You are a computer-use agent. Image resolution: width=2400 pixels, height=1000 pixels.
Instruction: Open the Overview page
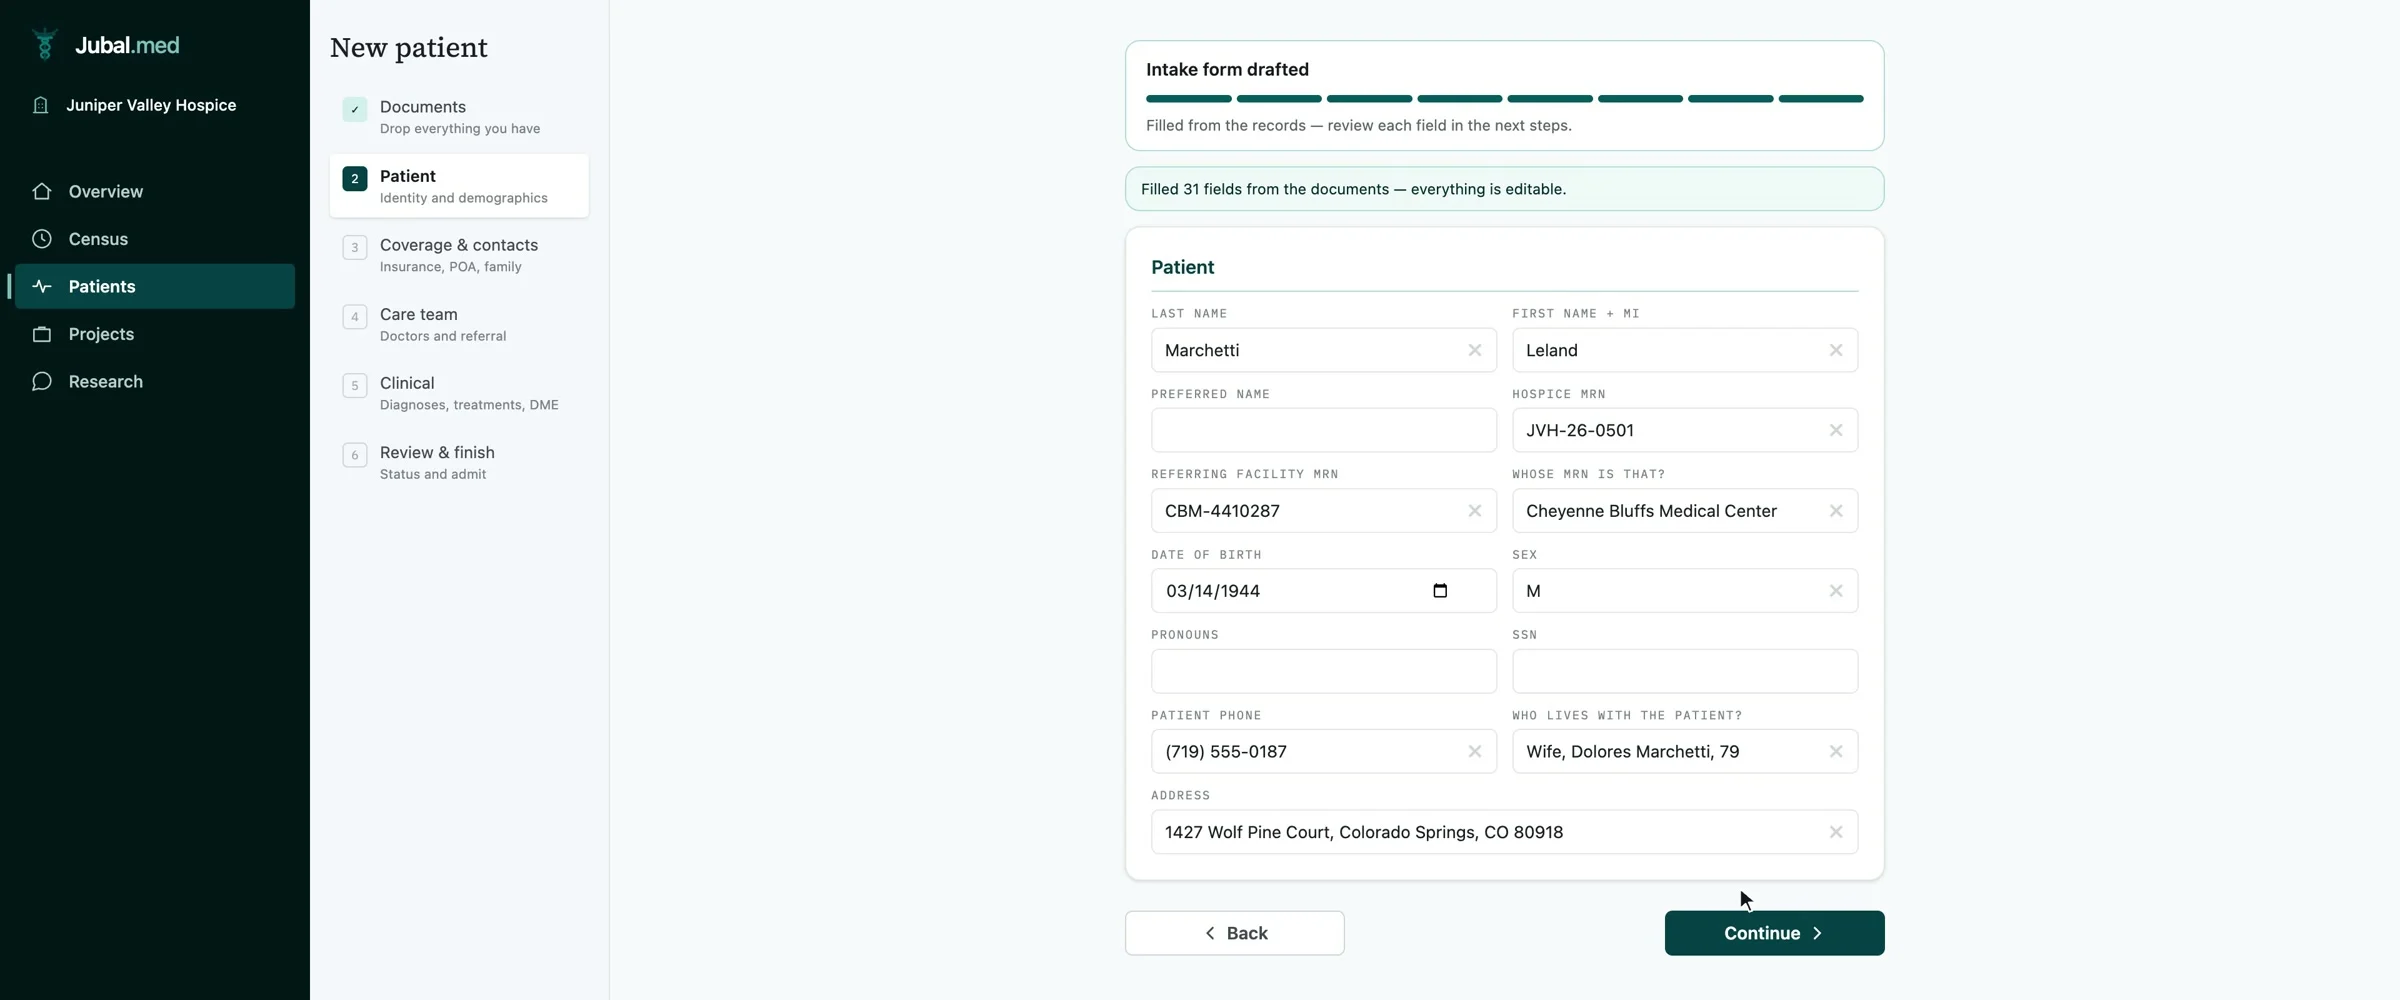(x=155, y=191)
